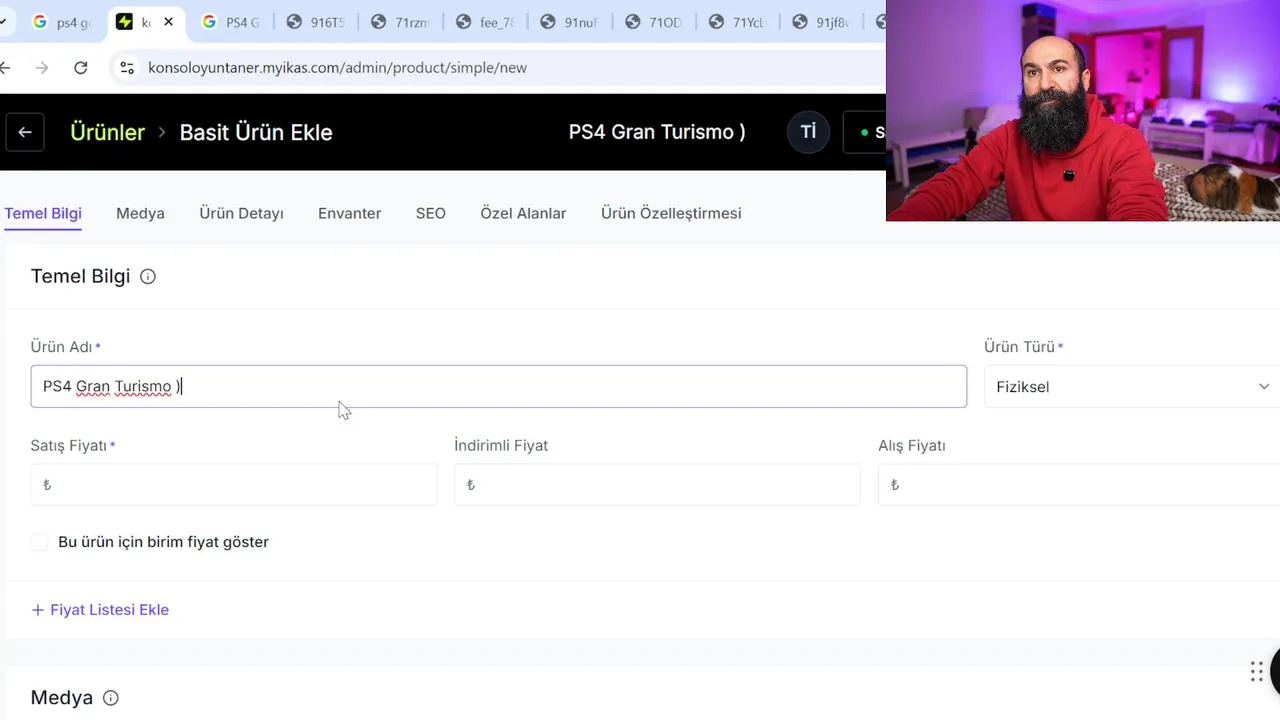Open the Ürün Detayı tab
The height and width of the screenshot is (720, 1280).
pyautogui.click(x=241, y=213)
